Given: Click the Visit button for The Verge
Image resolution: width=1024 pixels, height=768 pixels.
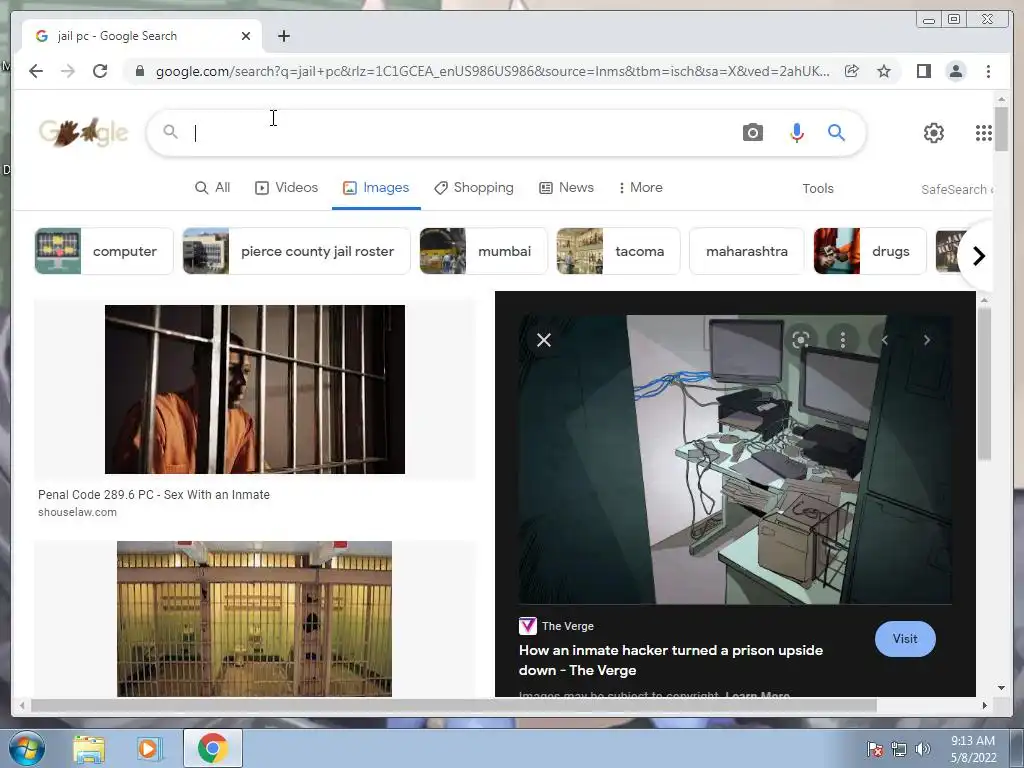Looking at the screenshot, I should 905,639.
